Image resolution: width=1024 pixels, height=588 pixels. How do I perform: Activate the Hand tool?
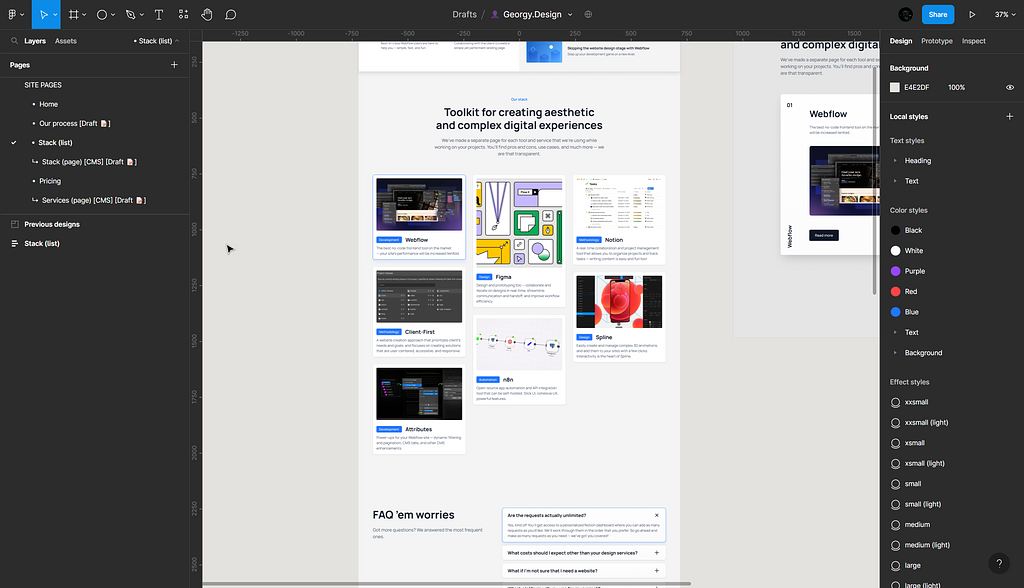(x=207, y=15)
